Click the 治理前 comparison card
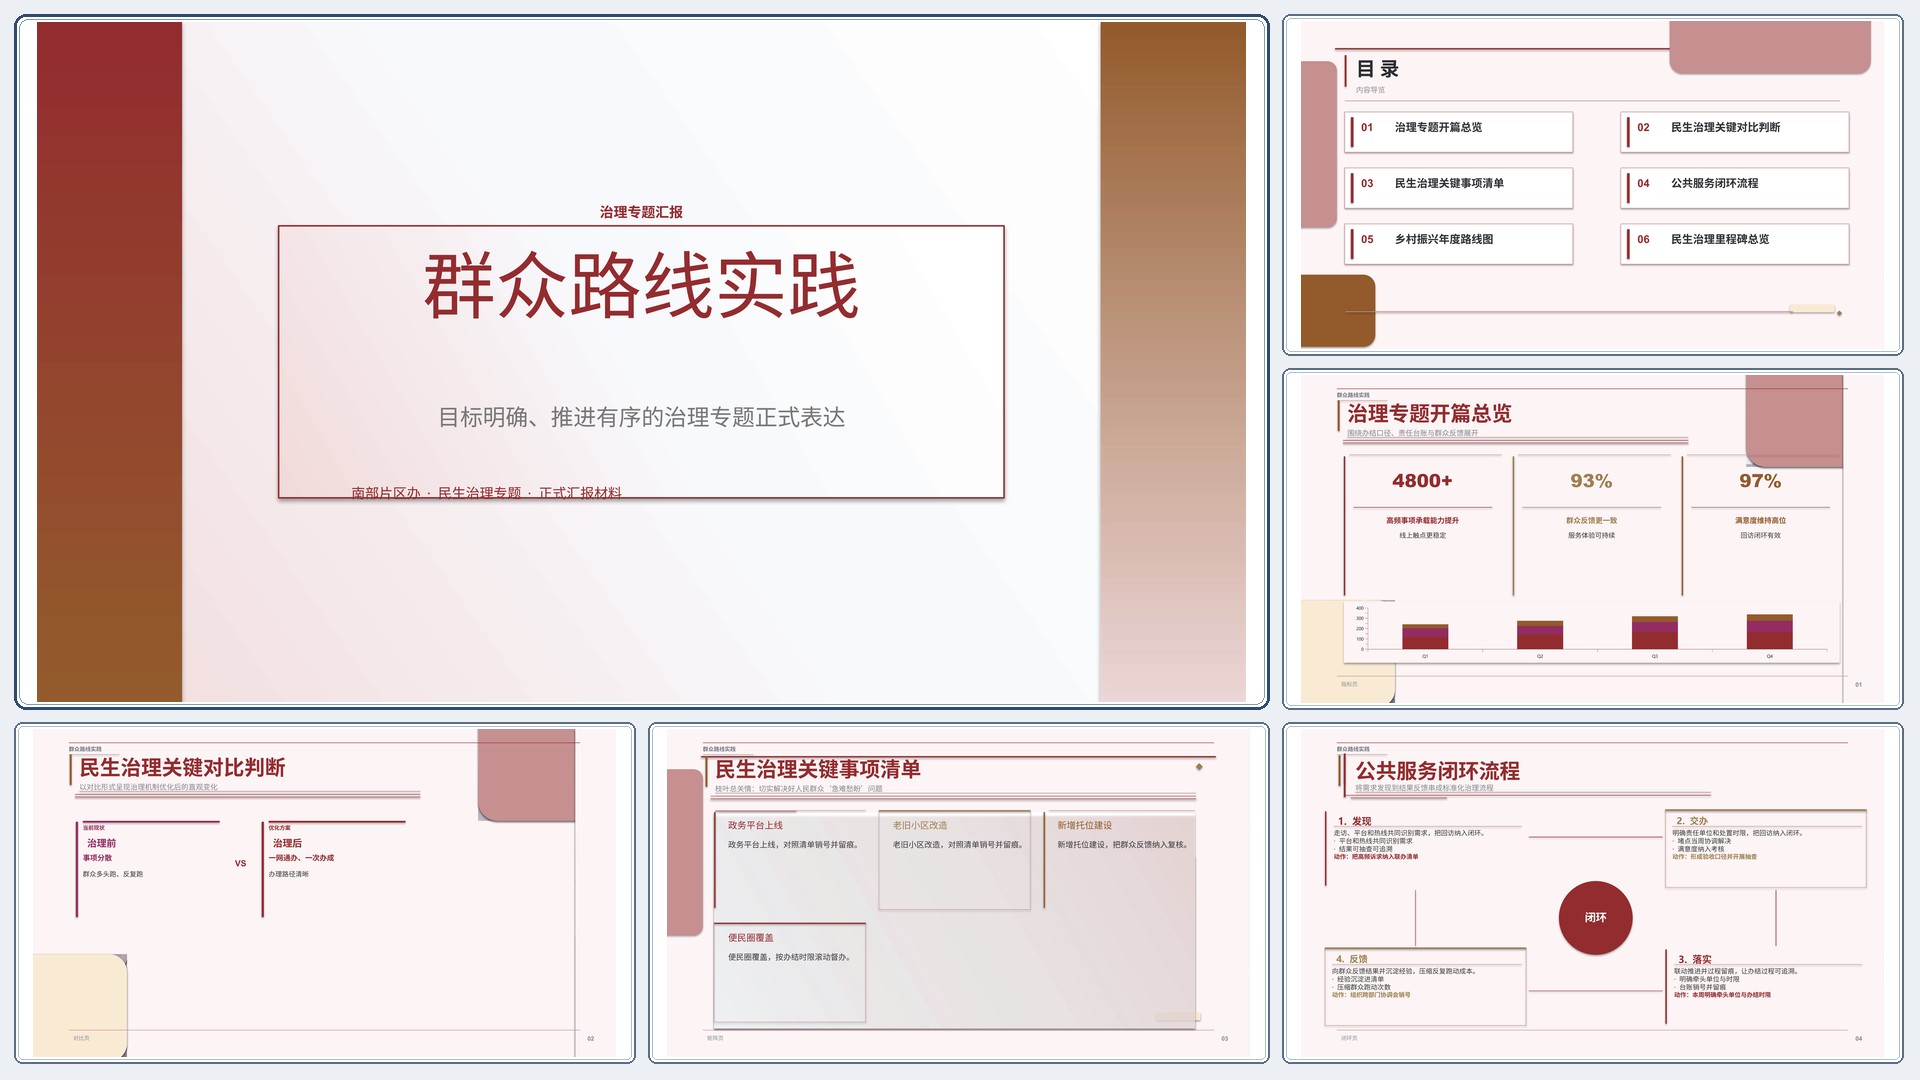The height and width of the screenshot is (1080, 1920). [148, 868]
